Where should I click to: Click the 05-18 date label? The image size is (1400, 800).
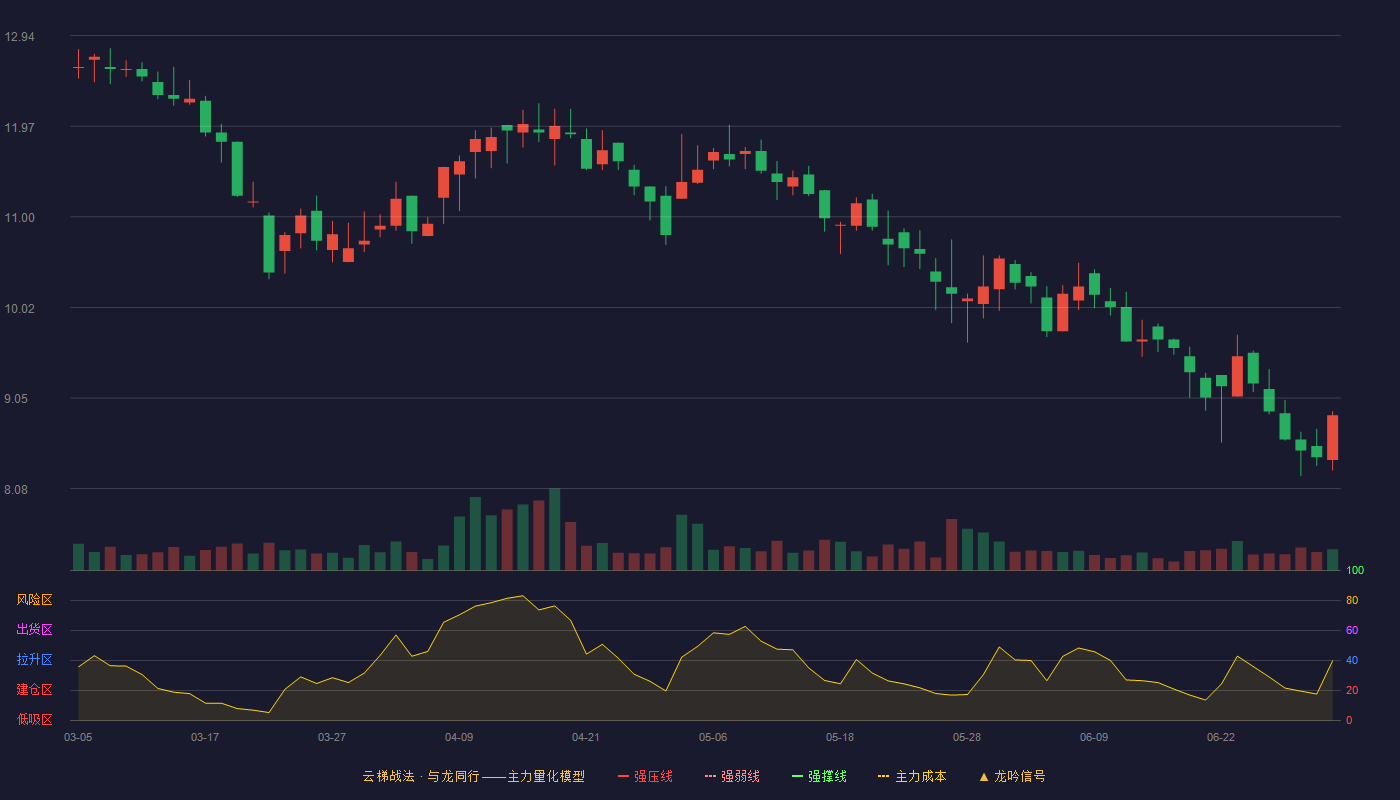click(x=840, y=737)
